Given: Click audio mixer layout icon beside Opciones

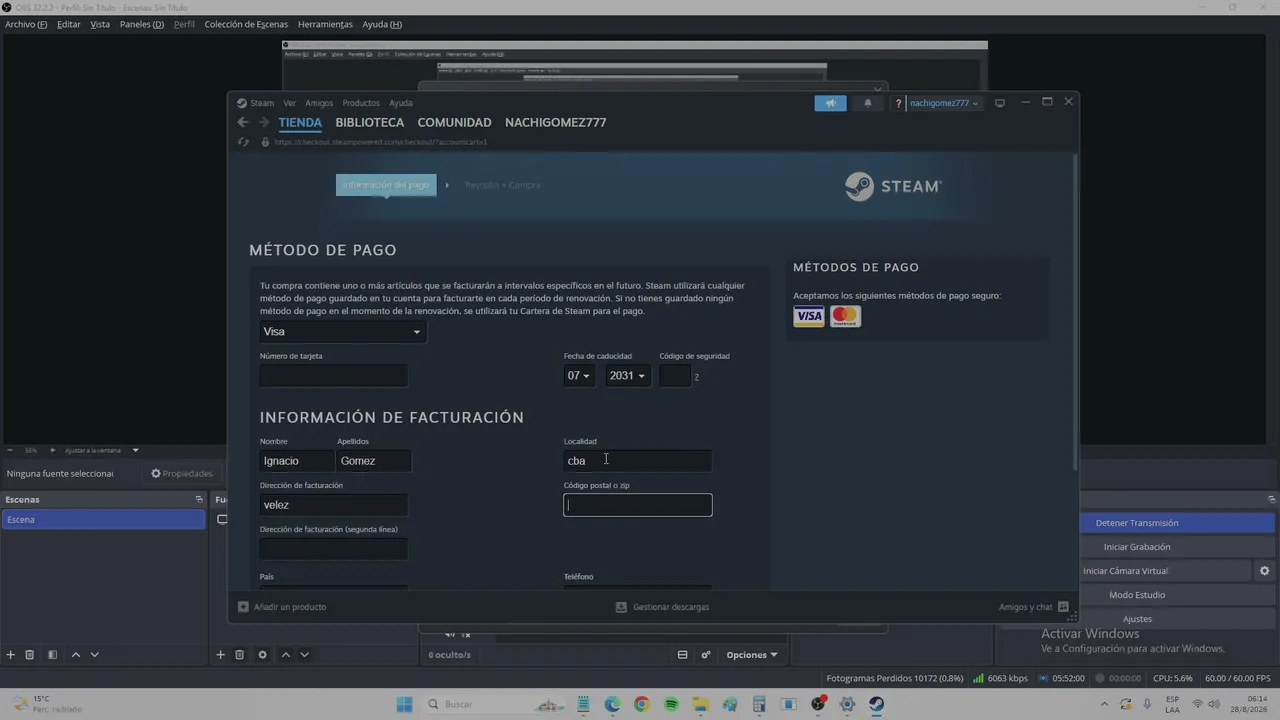Looking at the screenshot, I should (x=682, y=655).
